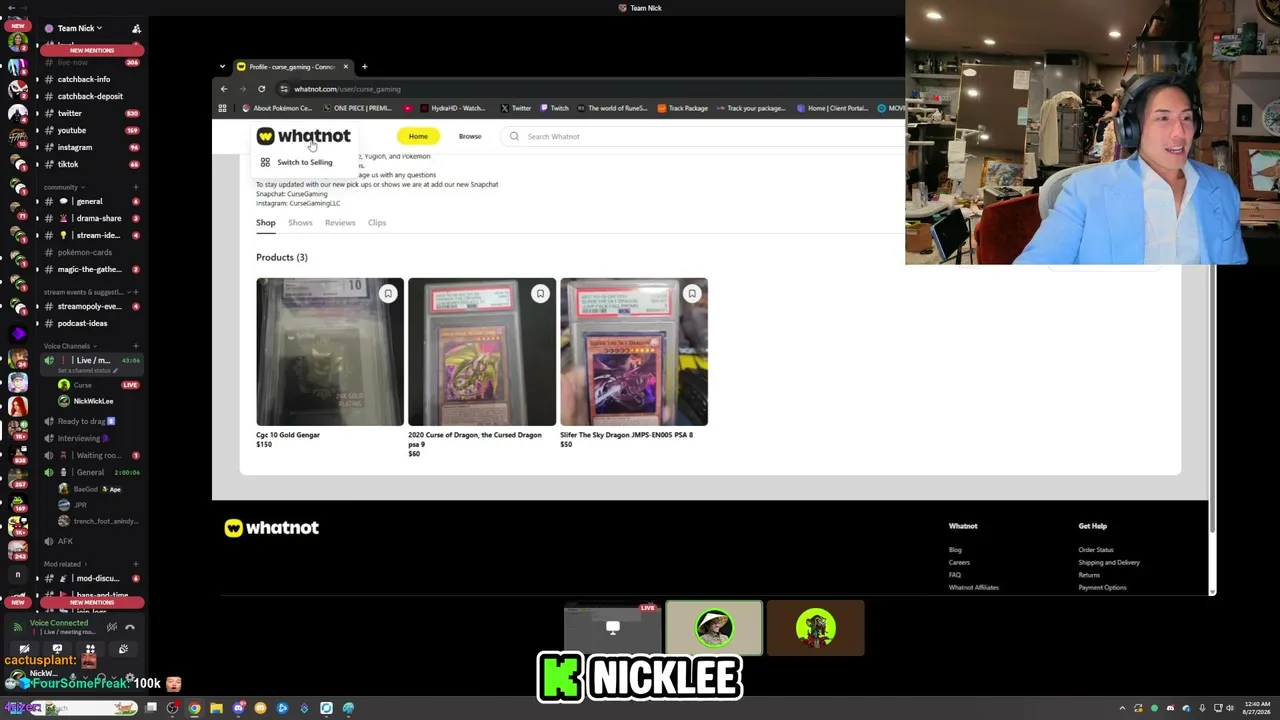Open Discord soundboard icon

[x=123, y=650]
